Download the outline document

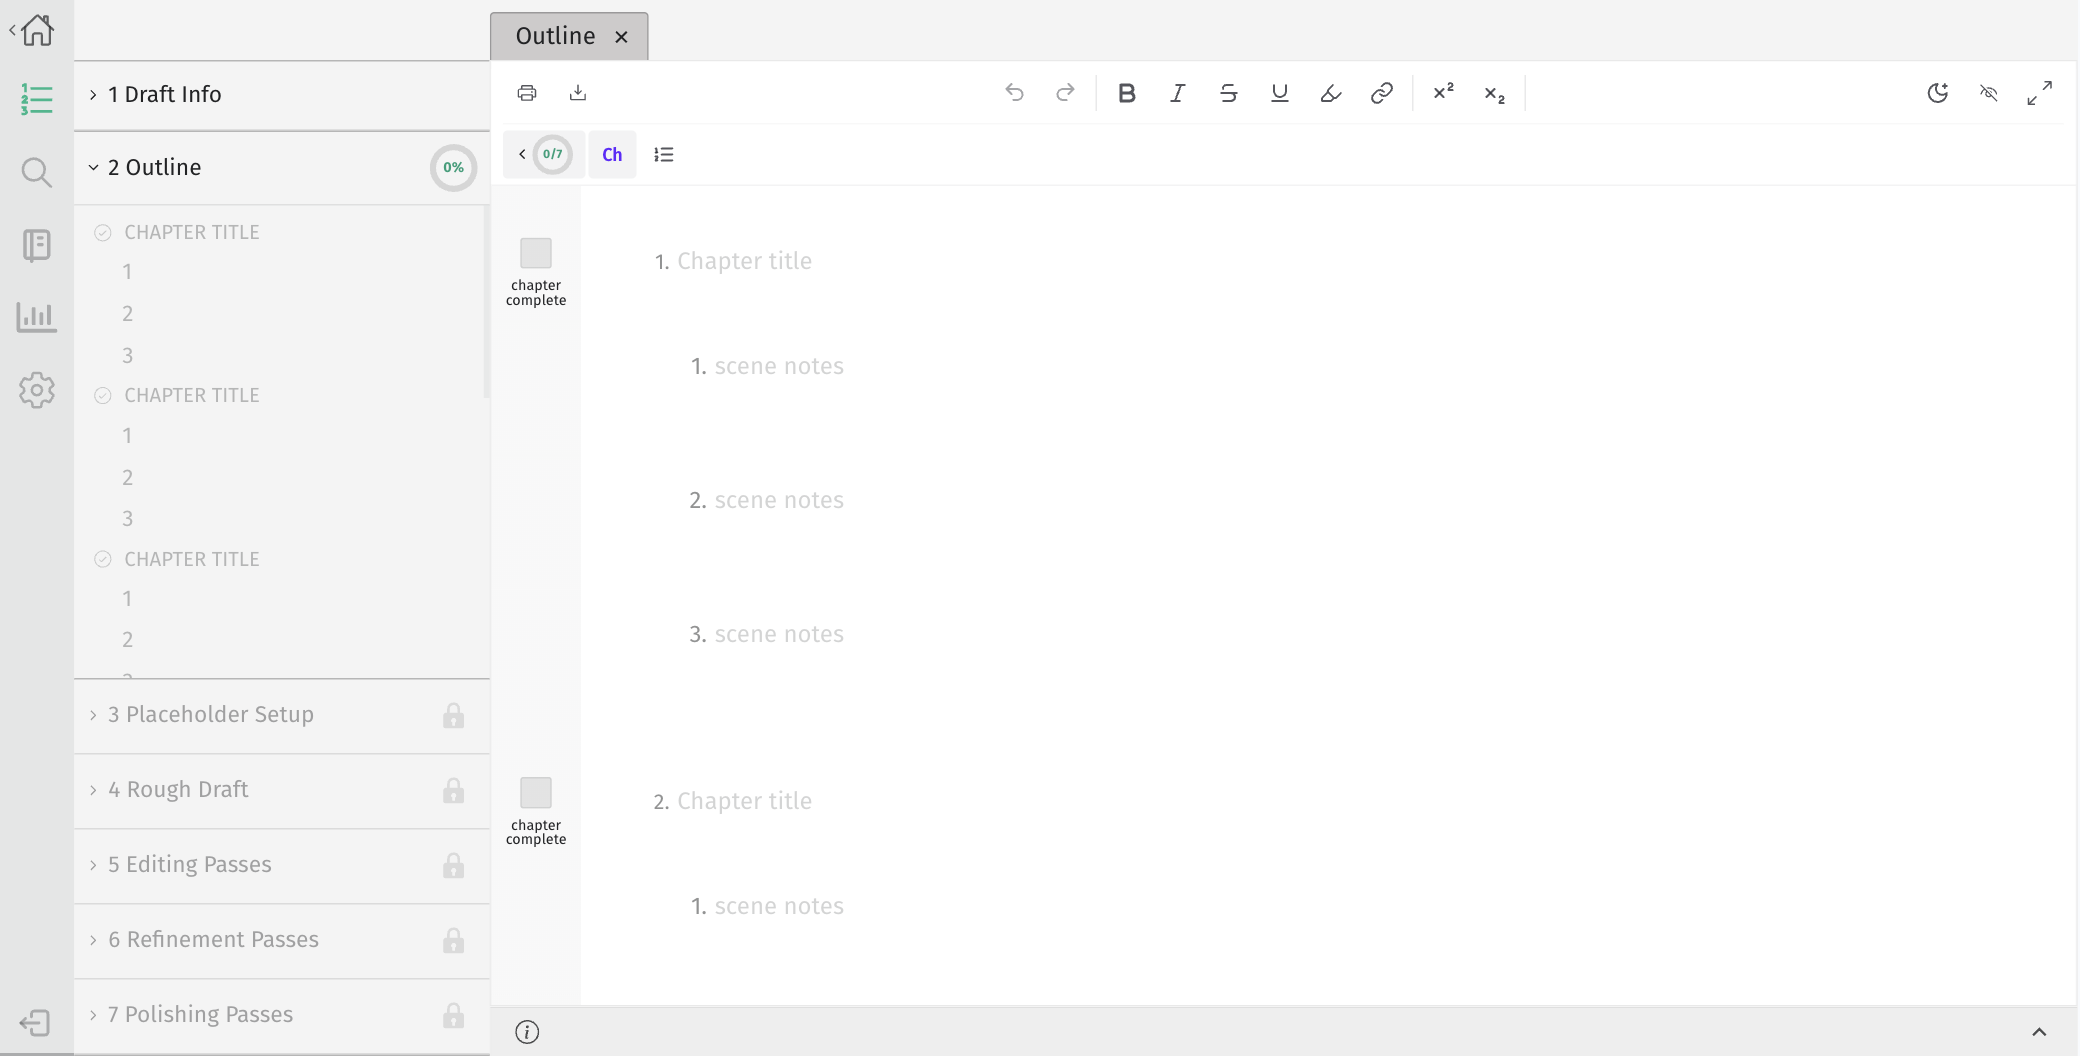coord(578,93)
